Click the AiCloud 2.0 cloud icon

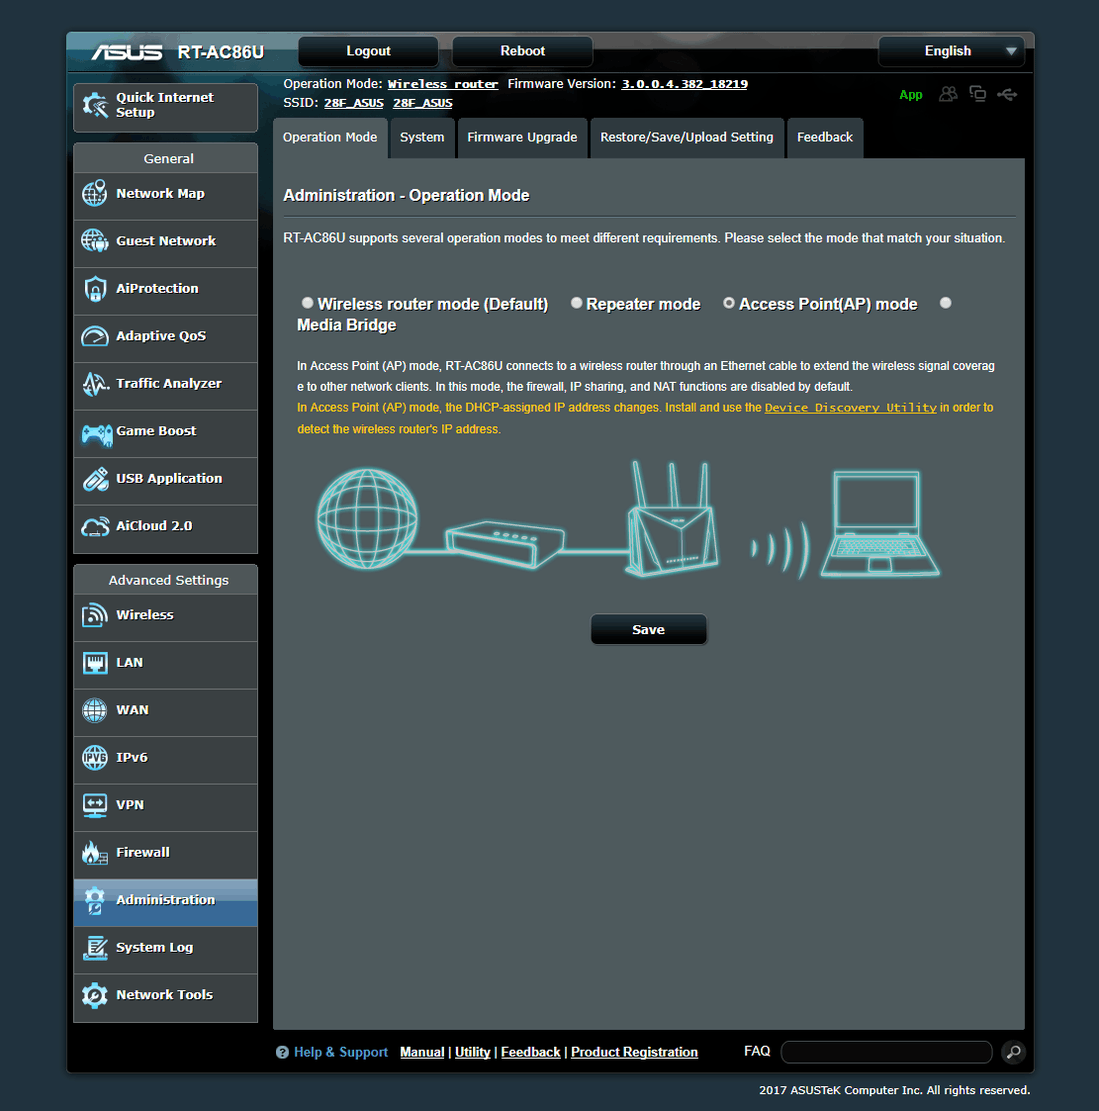pyautogui.click(x=95, y=526)
